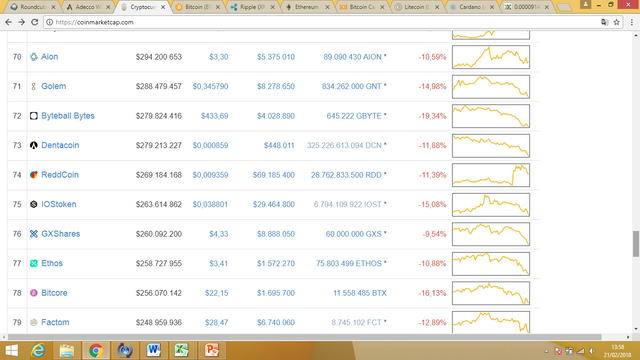The width and height of the screenshot is (640, 360).
Task: Open Aion 7-day price chart
Action: [491, 57]
